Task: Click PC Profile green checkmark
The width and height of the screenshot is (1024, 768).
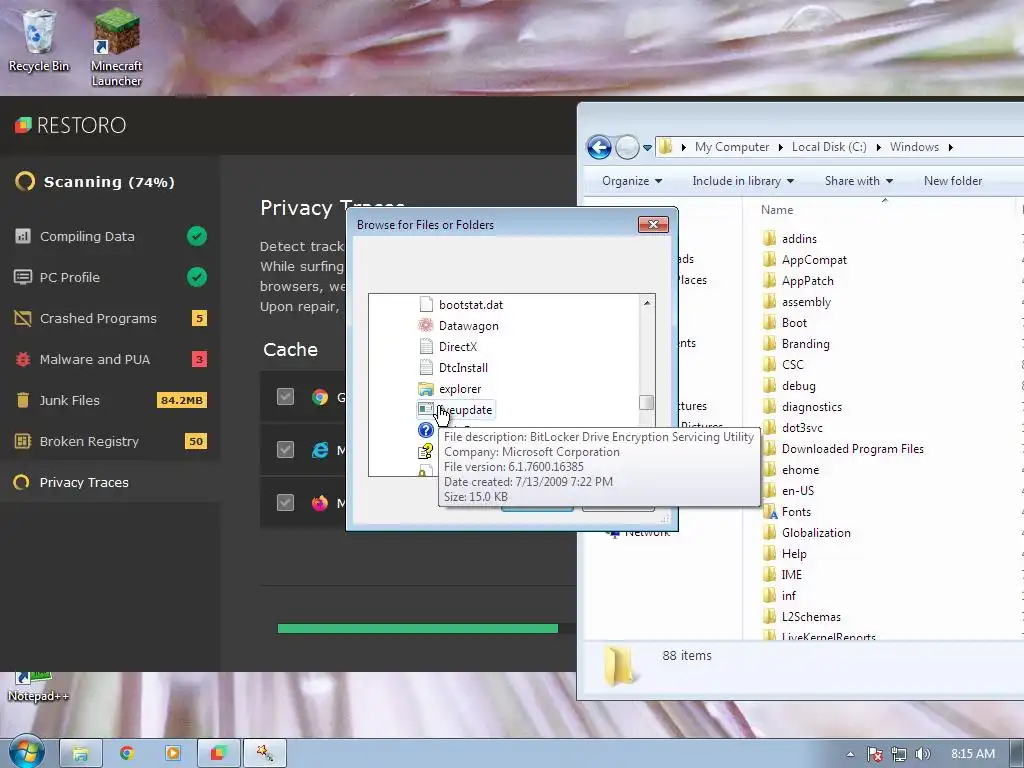Action: coord(197,277)
